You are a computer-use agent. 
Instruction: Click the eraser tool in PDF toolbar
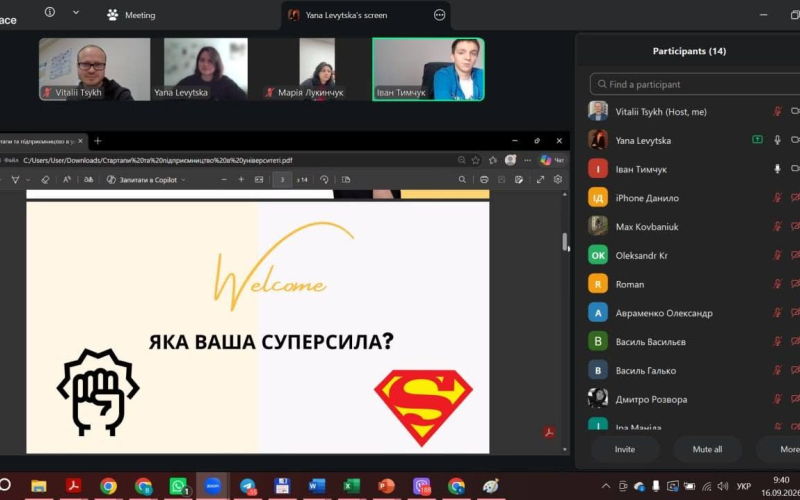(x=45, y=180)
